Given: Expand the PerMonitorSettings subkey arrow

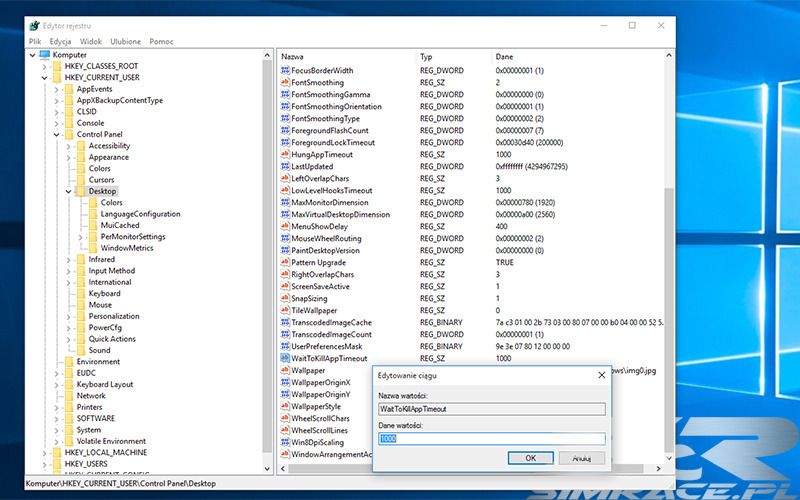Looking at the screenshot, I should (80, 237).
